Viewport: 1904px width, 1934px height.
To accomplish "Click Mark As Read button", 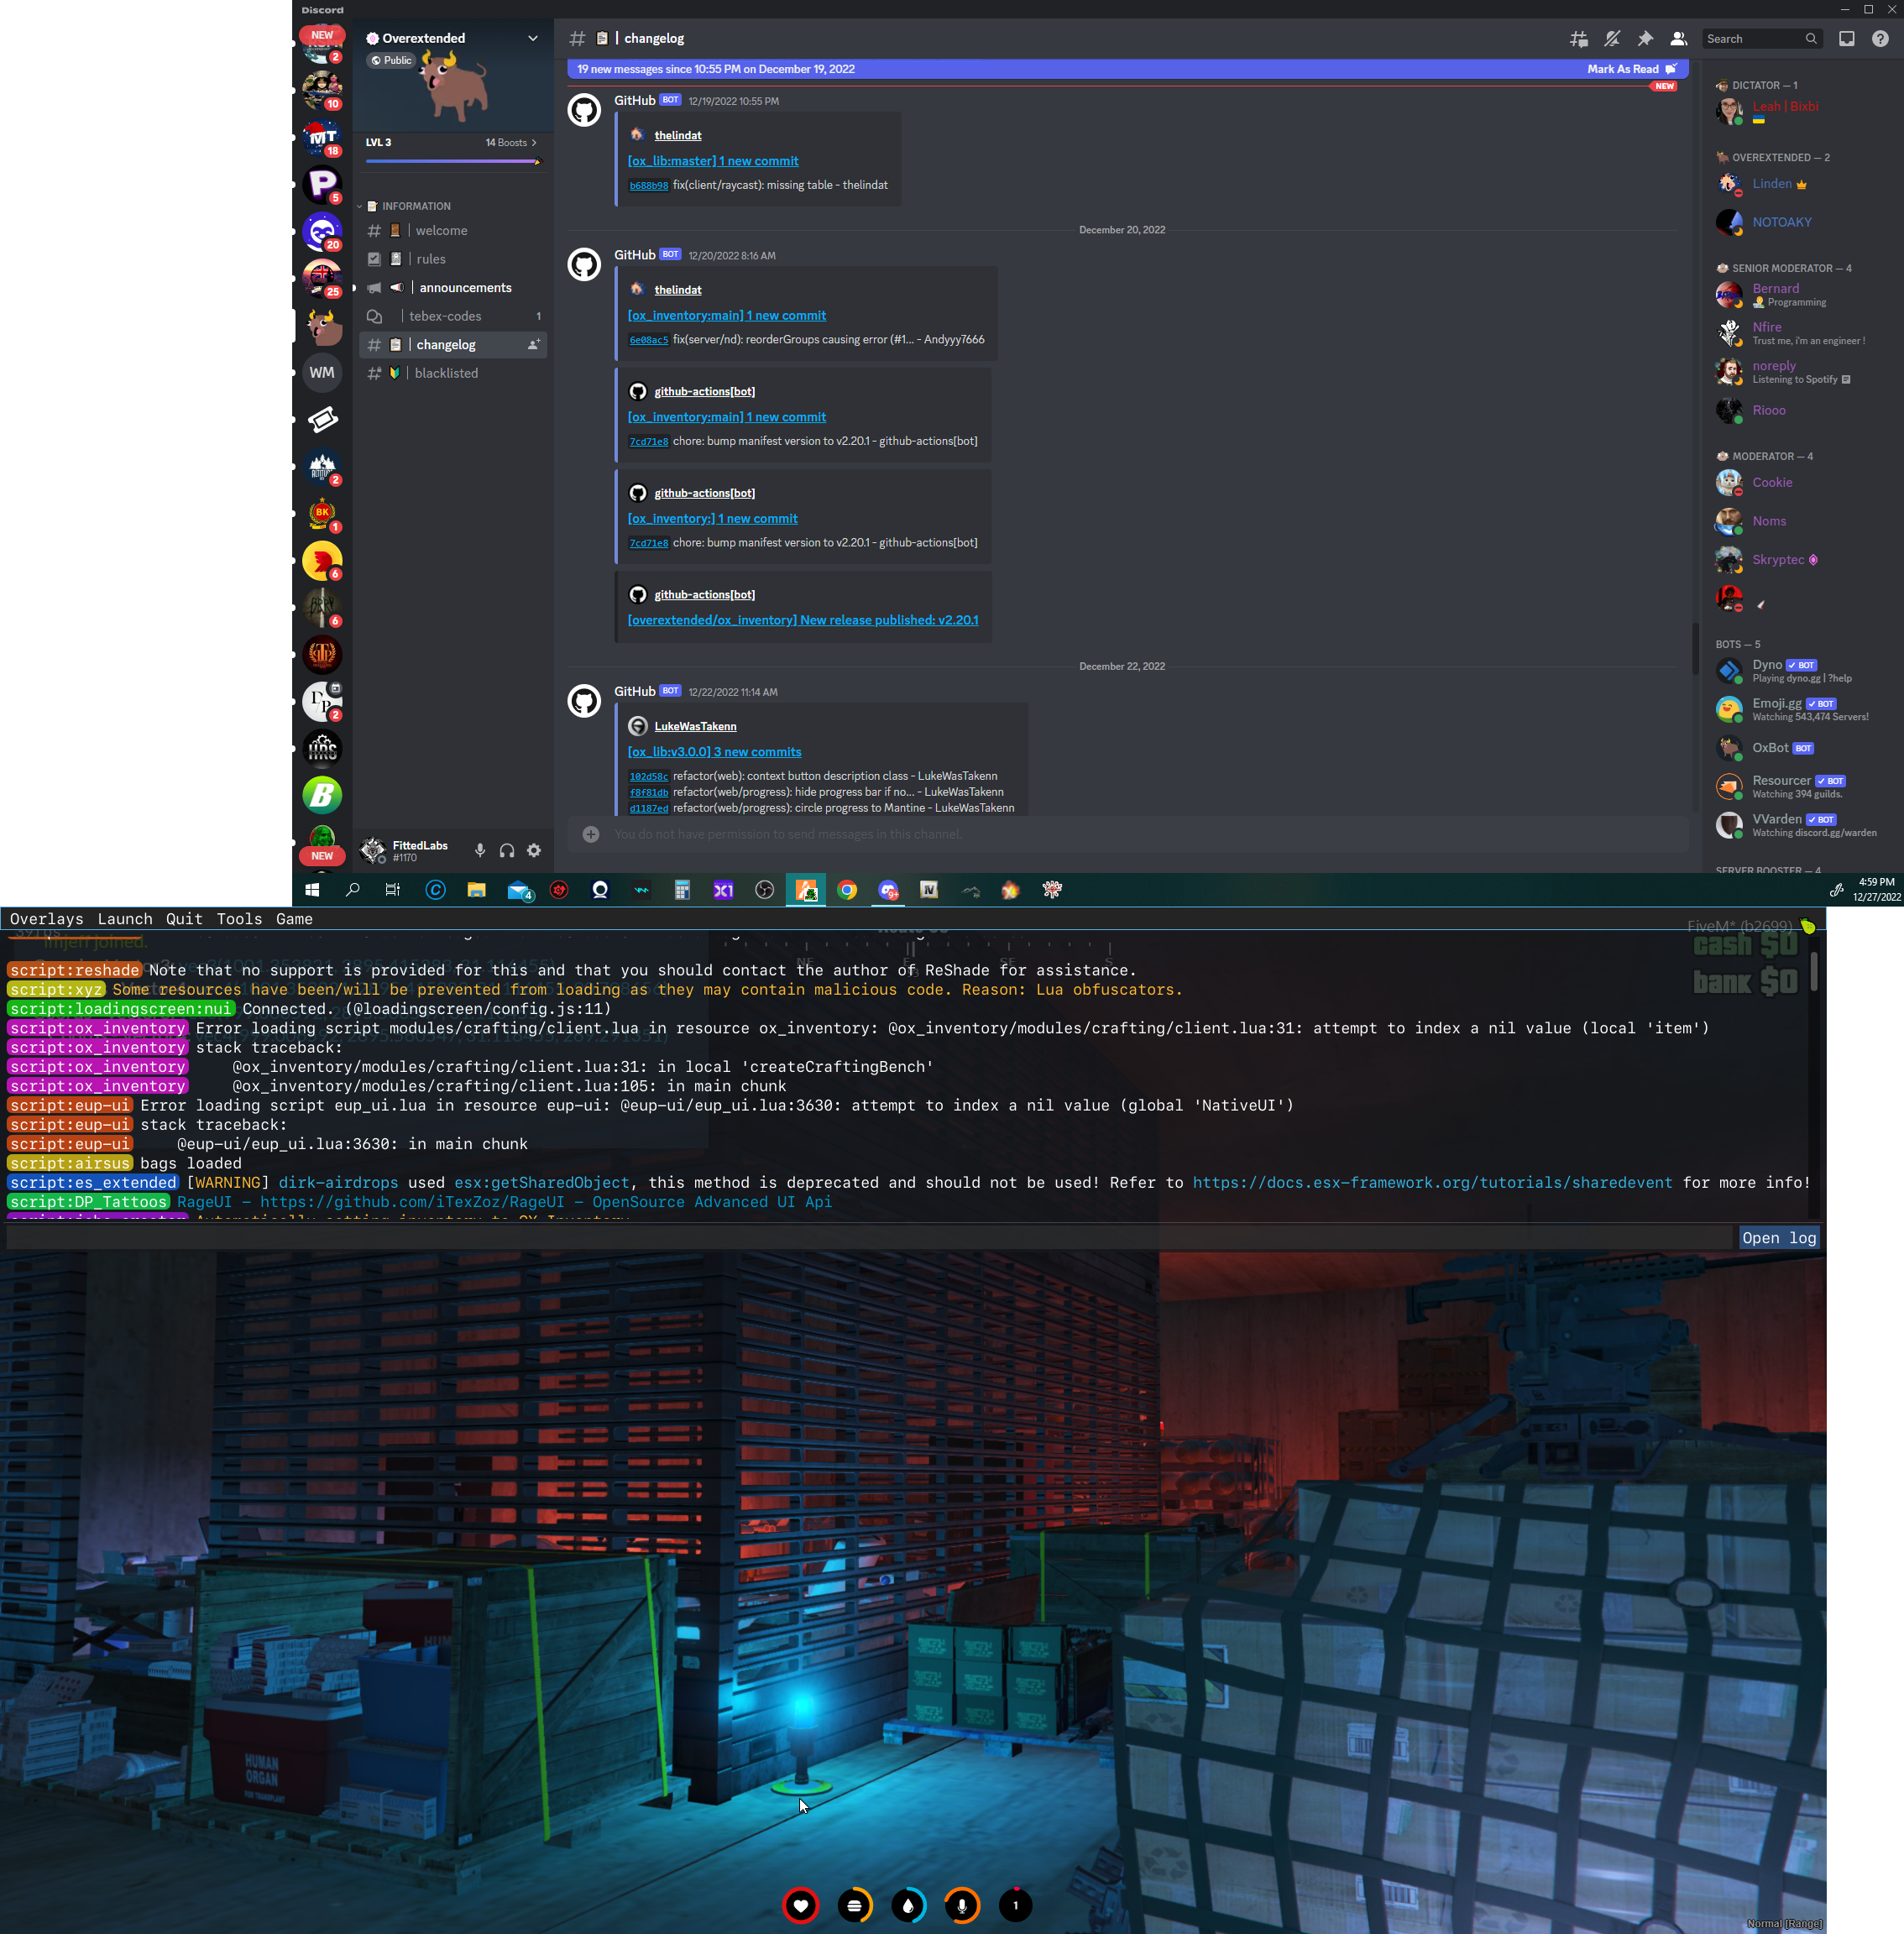I will [1632, 69].
